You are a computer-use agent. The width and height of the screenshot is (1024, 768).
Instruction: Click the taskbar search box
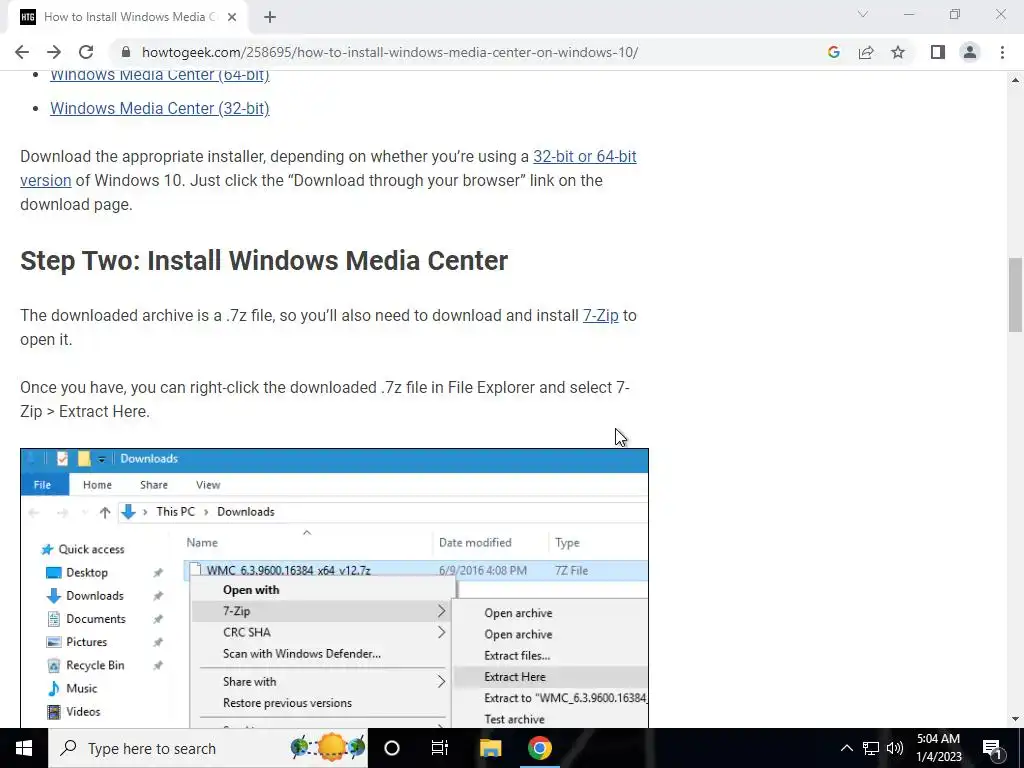208,748
